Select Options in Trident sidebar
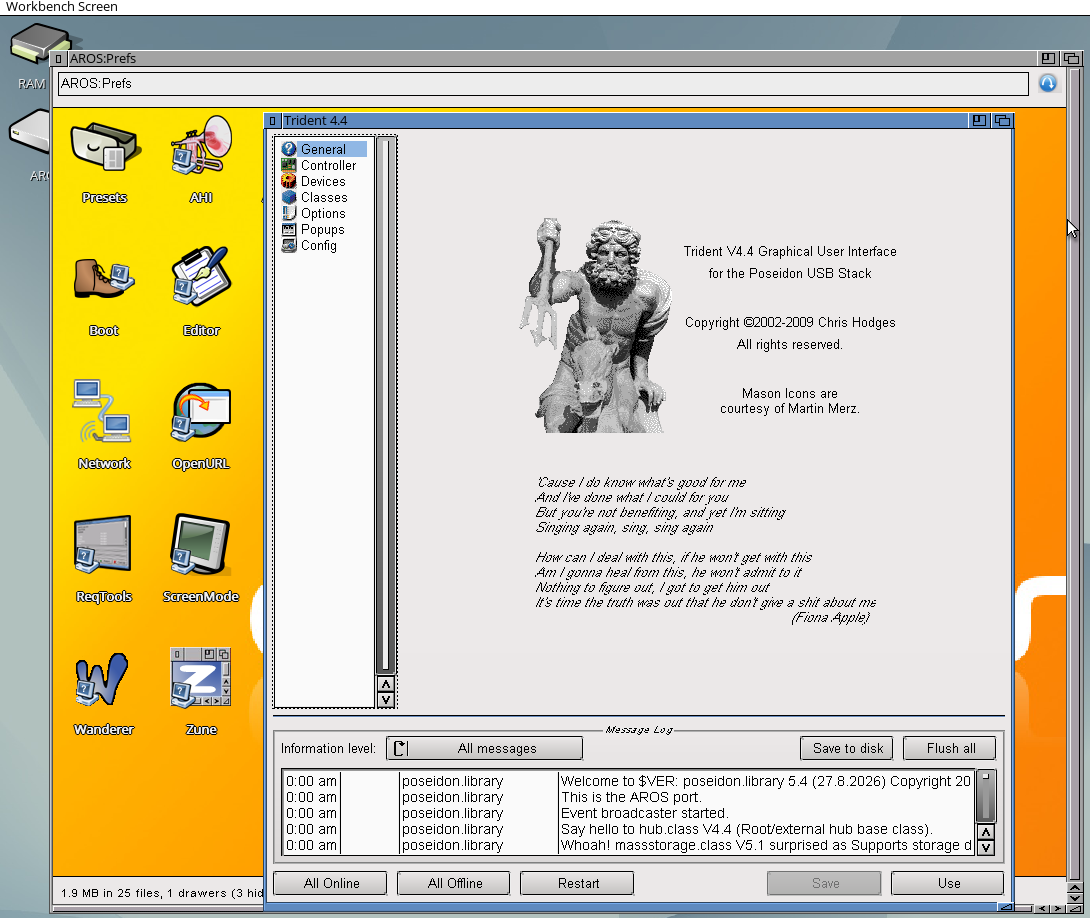 click(x=323, y=213)
